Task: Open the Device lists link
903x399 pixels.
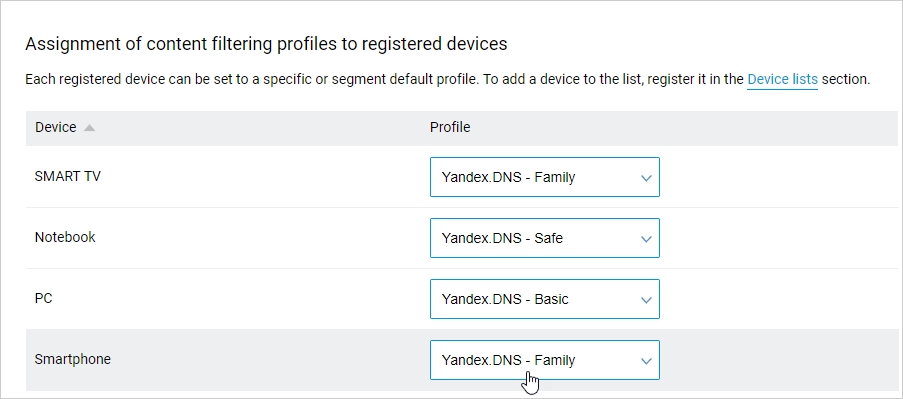Action: pos(782,79)
